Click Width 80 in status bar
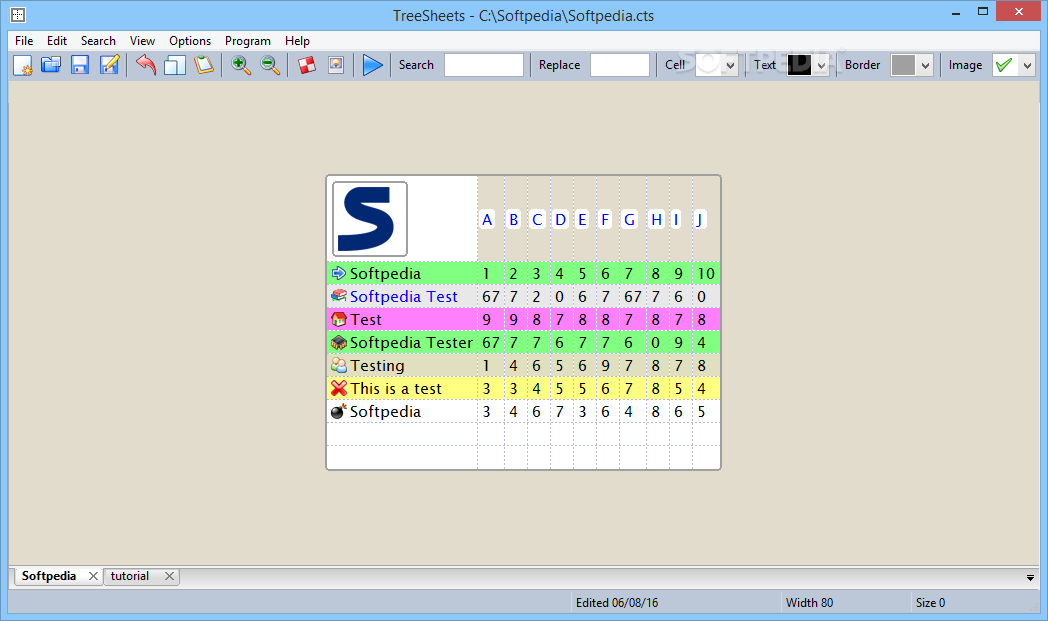This screenshot has height=621, width=1048. (x=809, y=602)
